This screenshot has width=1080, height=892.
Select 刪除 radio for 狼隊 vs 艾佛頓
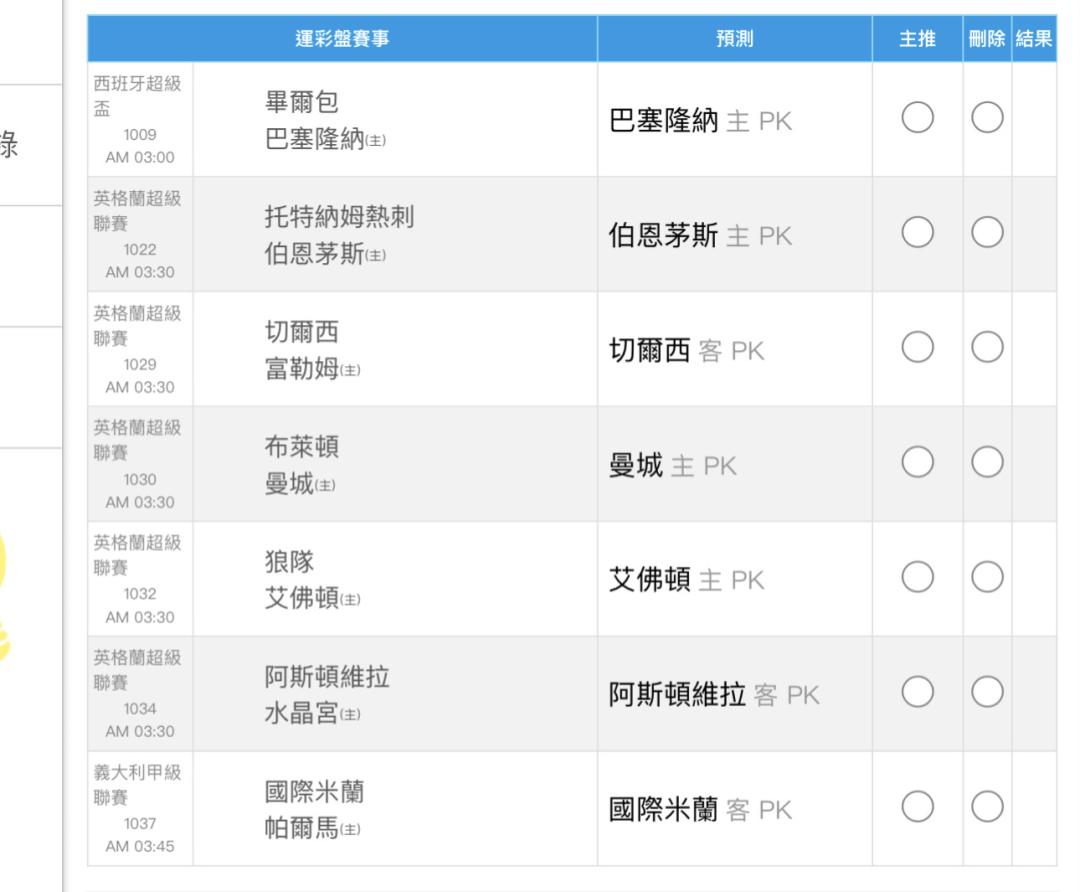[x=985, y=578]
